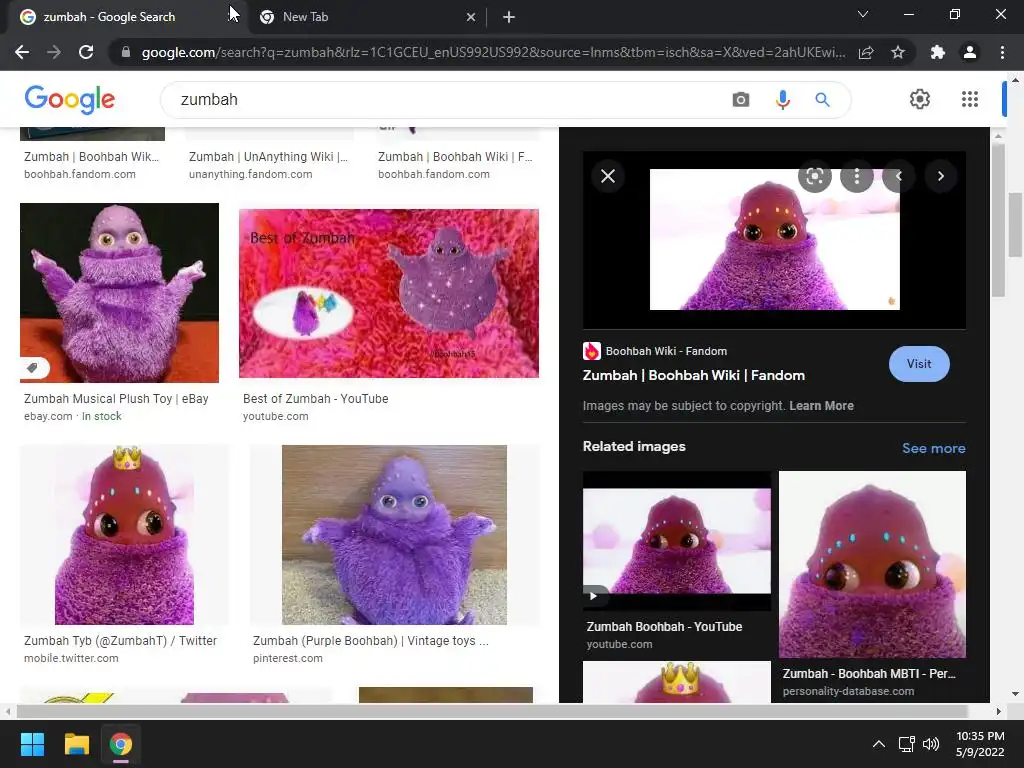Image resolution: width=1024 pixels, height=768 pixels.
Task: Click scroll-down arrow of page scrollbar
Action: tap(1015, 694)
